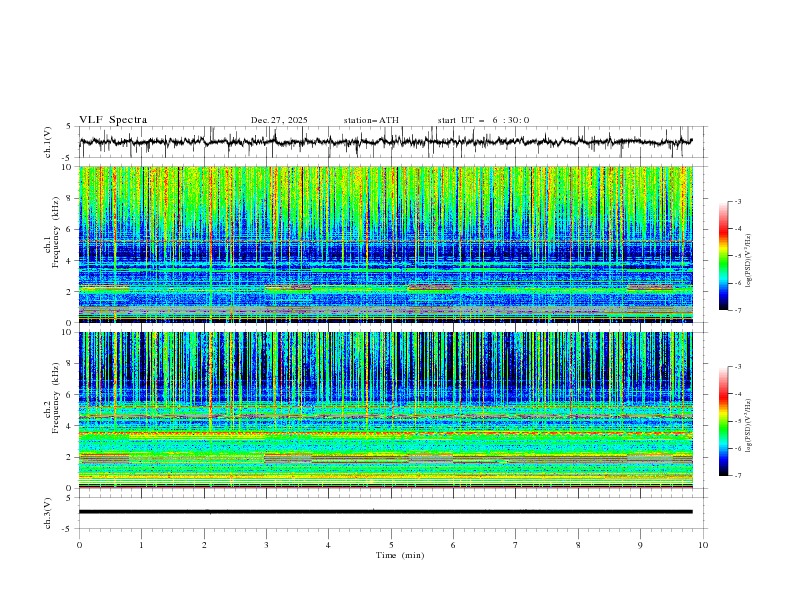Click the ch.1 spectrogram color scale bar
Image resolution: width=792 pixels, height=612 pixels.
click(723, 256)
